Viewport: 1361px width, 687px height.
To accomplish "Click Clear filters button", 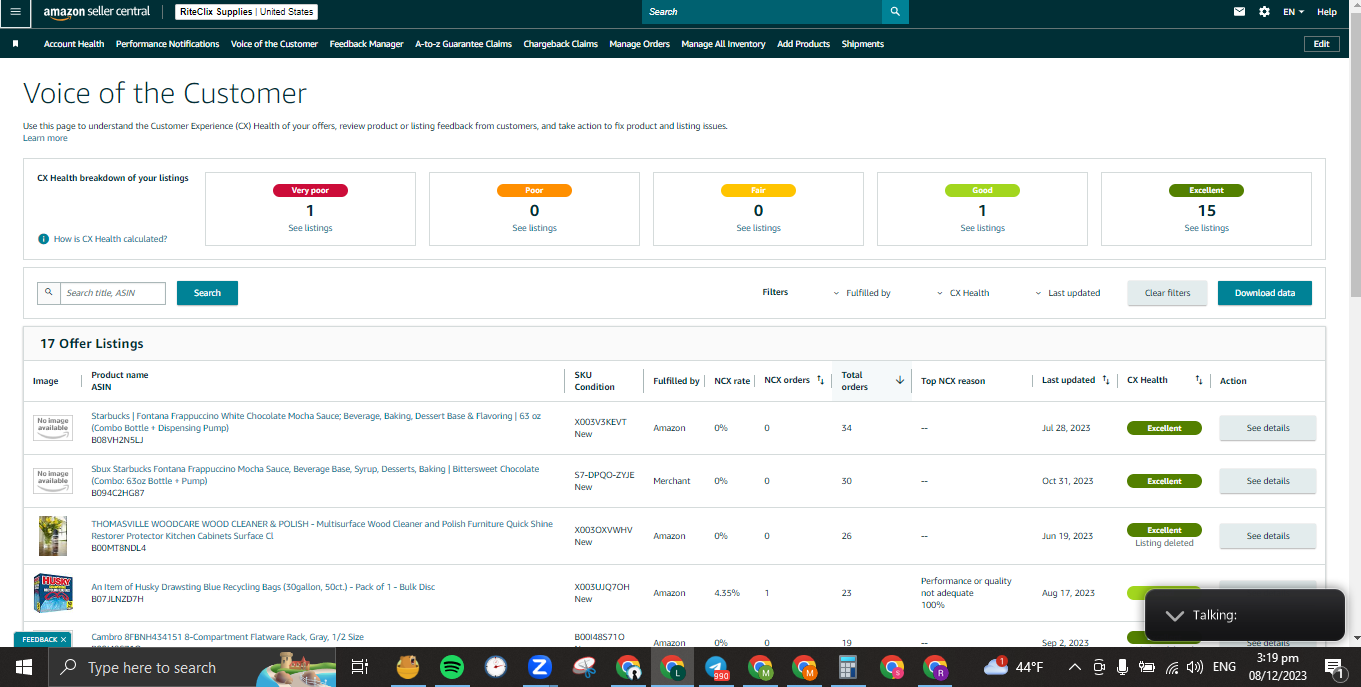I will pos(1167,293).
